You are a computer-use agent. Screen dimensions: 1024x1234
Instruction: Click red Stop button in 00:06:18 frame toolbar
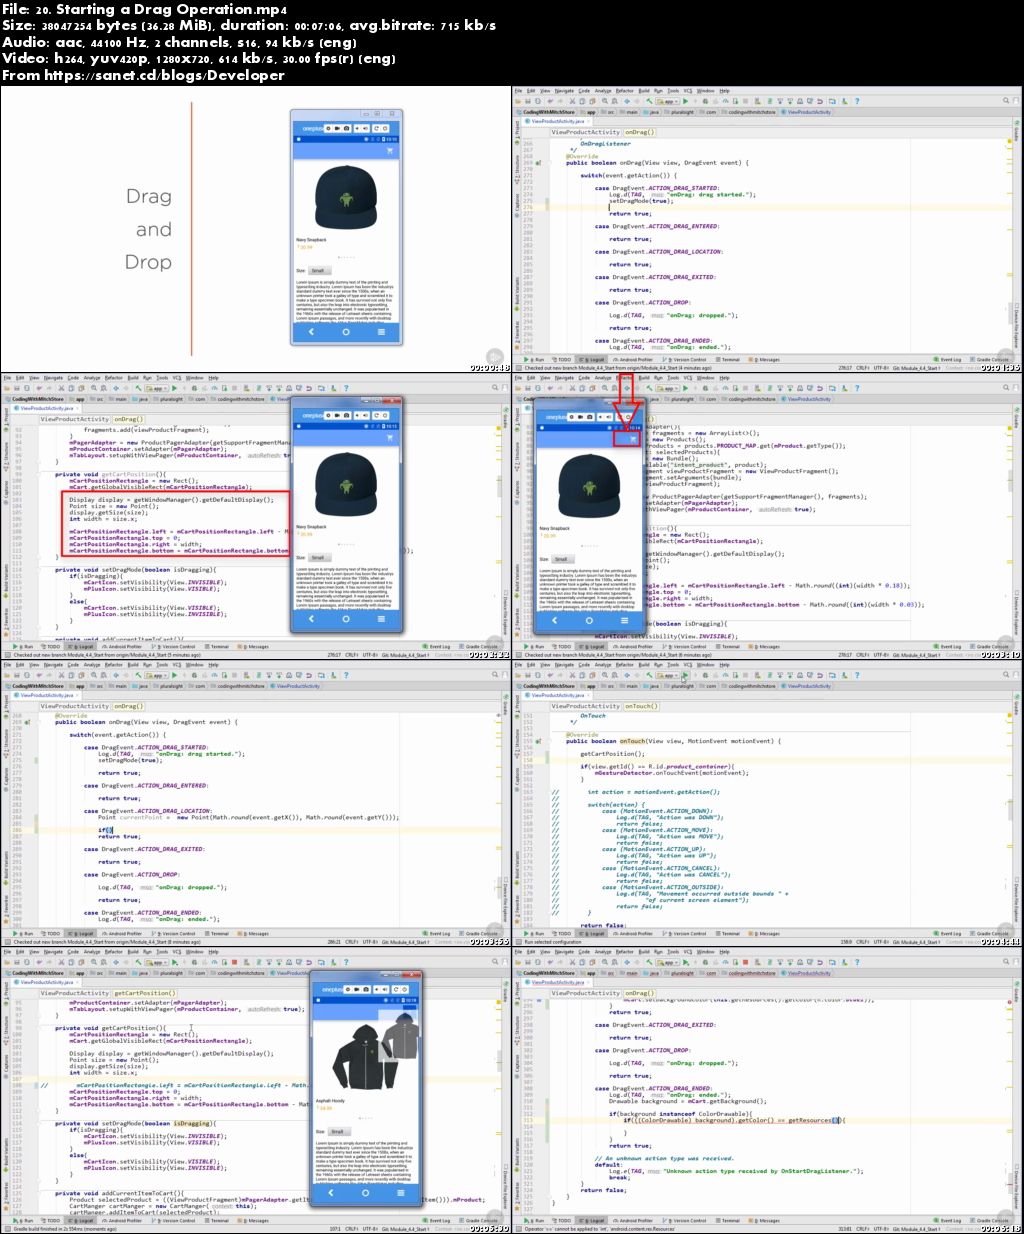click(x=745, y=962)
